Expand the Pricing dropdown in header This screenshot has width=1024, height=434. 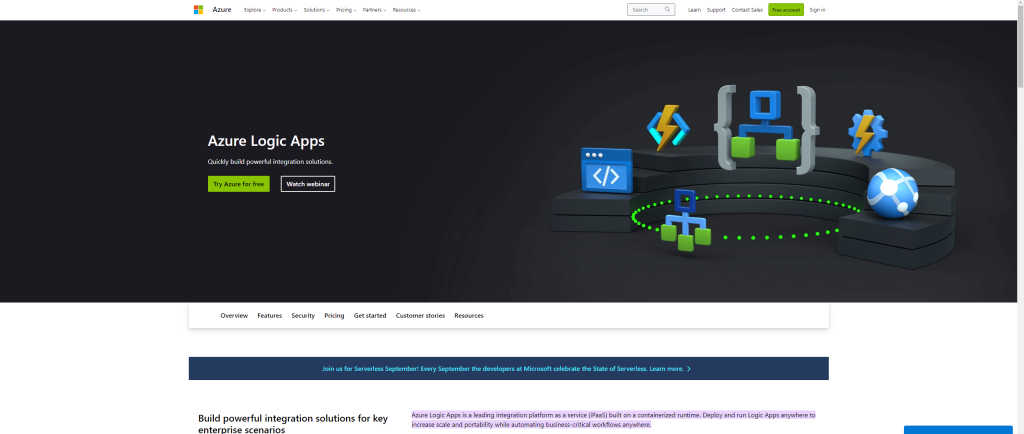(x=346, y=10)
